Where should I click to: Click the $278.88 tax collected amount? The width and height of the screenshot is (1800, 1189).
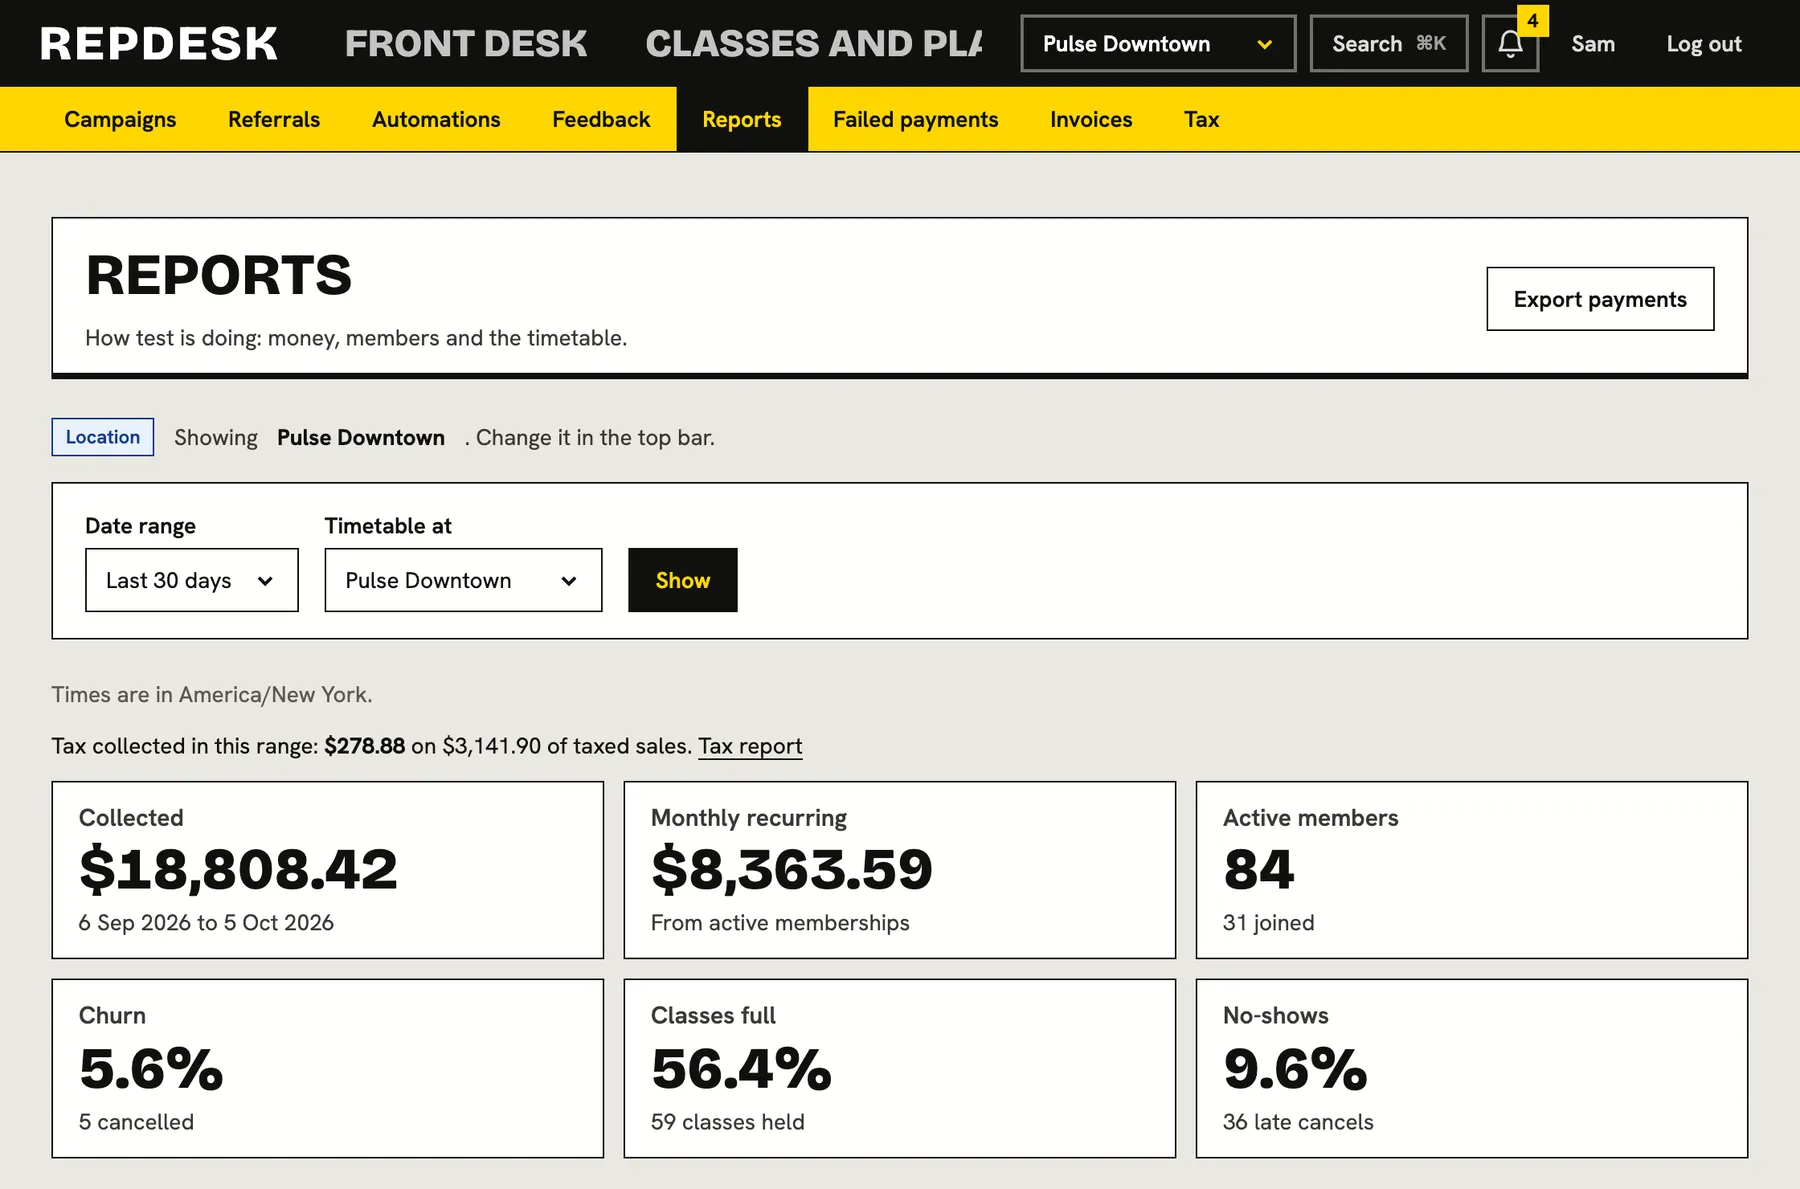coord(365,746)
